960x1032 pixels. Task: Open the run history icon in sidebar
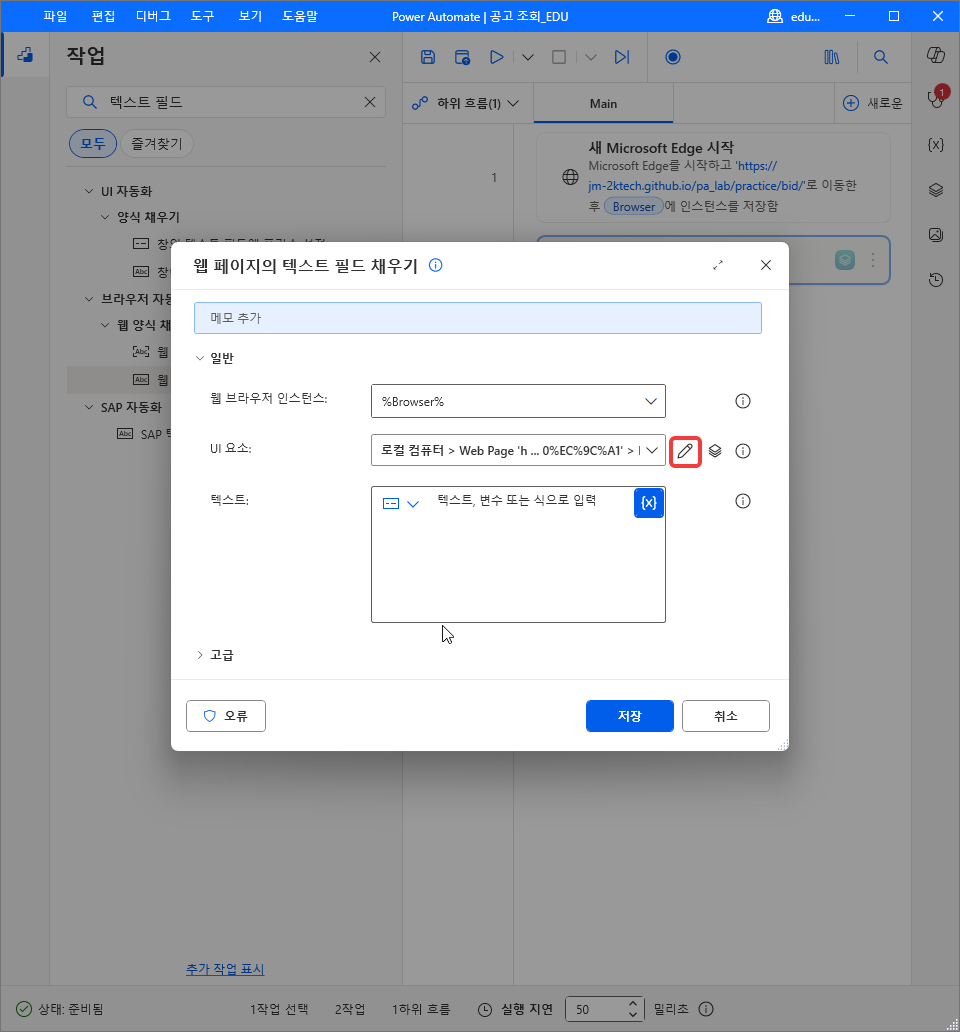(936, 280)
